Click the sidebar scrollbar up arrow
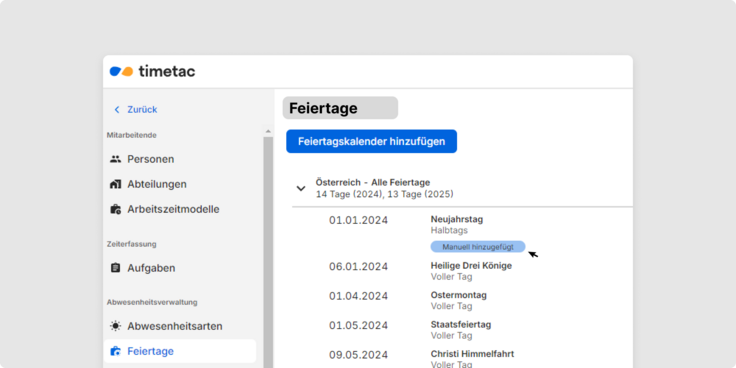 tap(268, 131)
